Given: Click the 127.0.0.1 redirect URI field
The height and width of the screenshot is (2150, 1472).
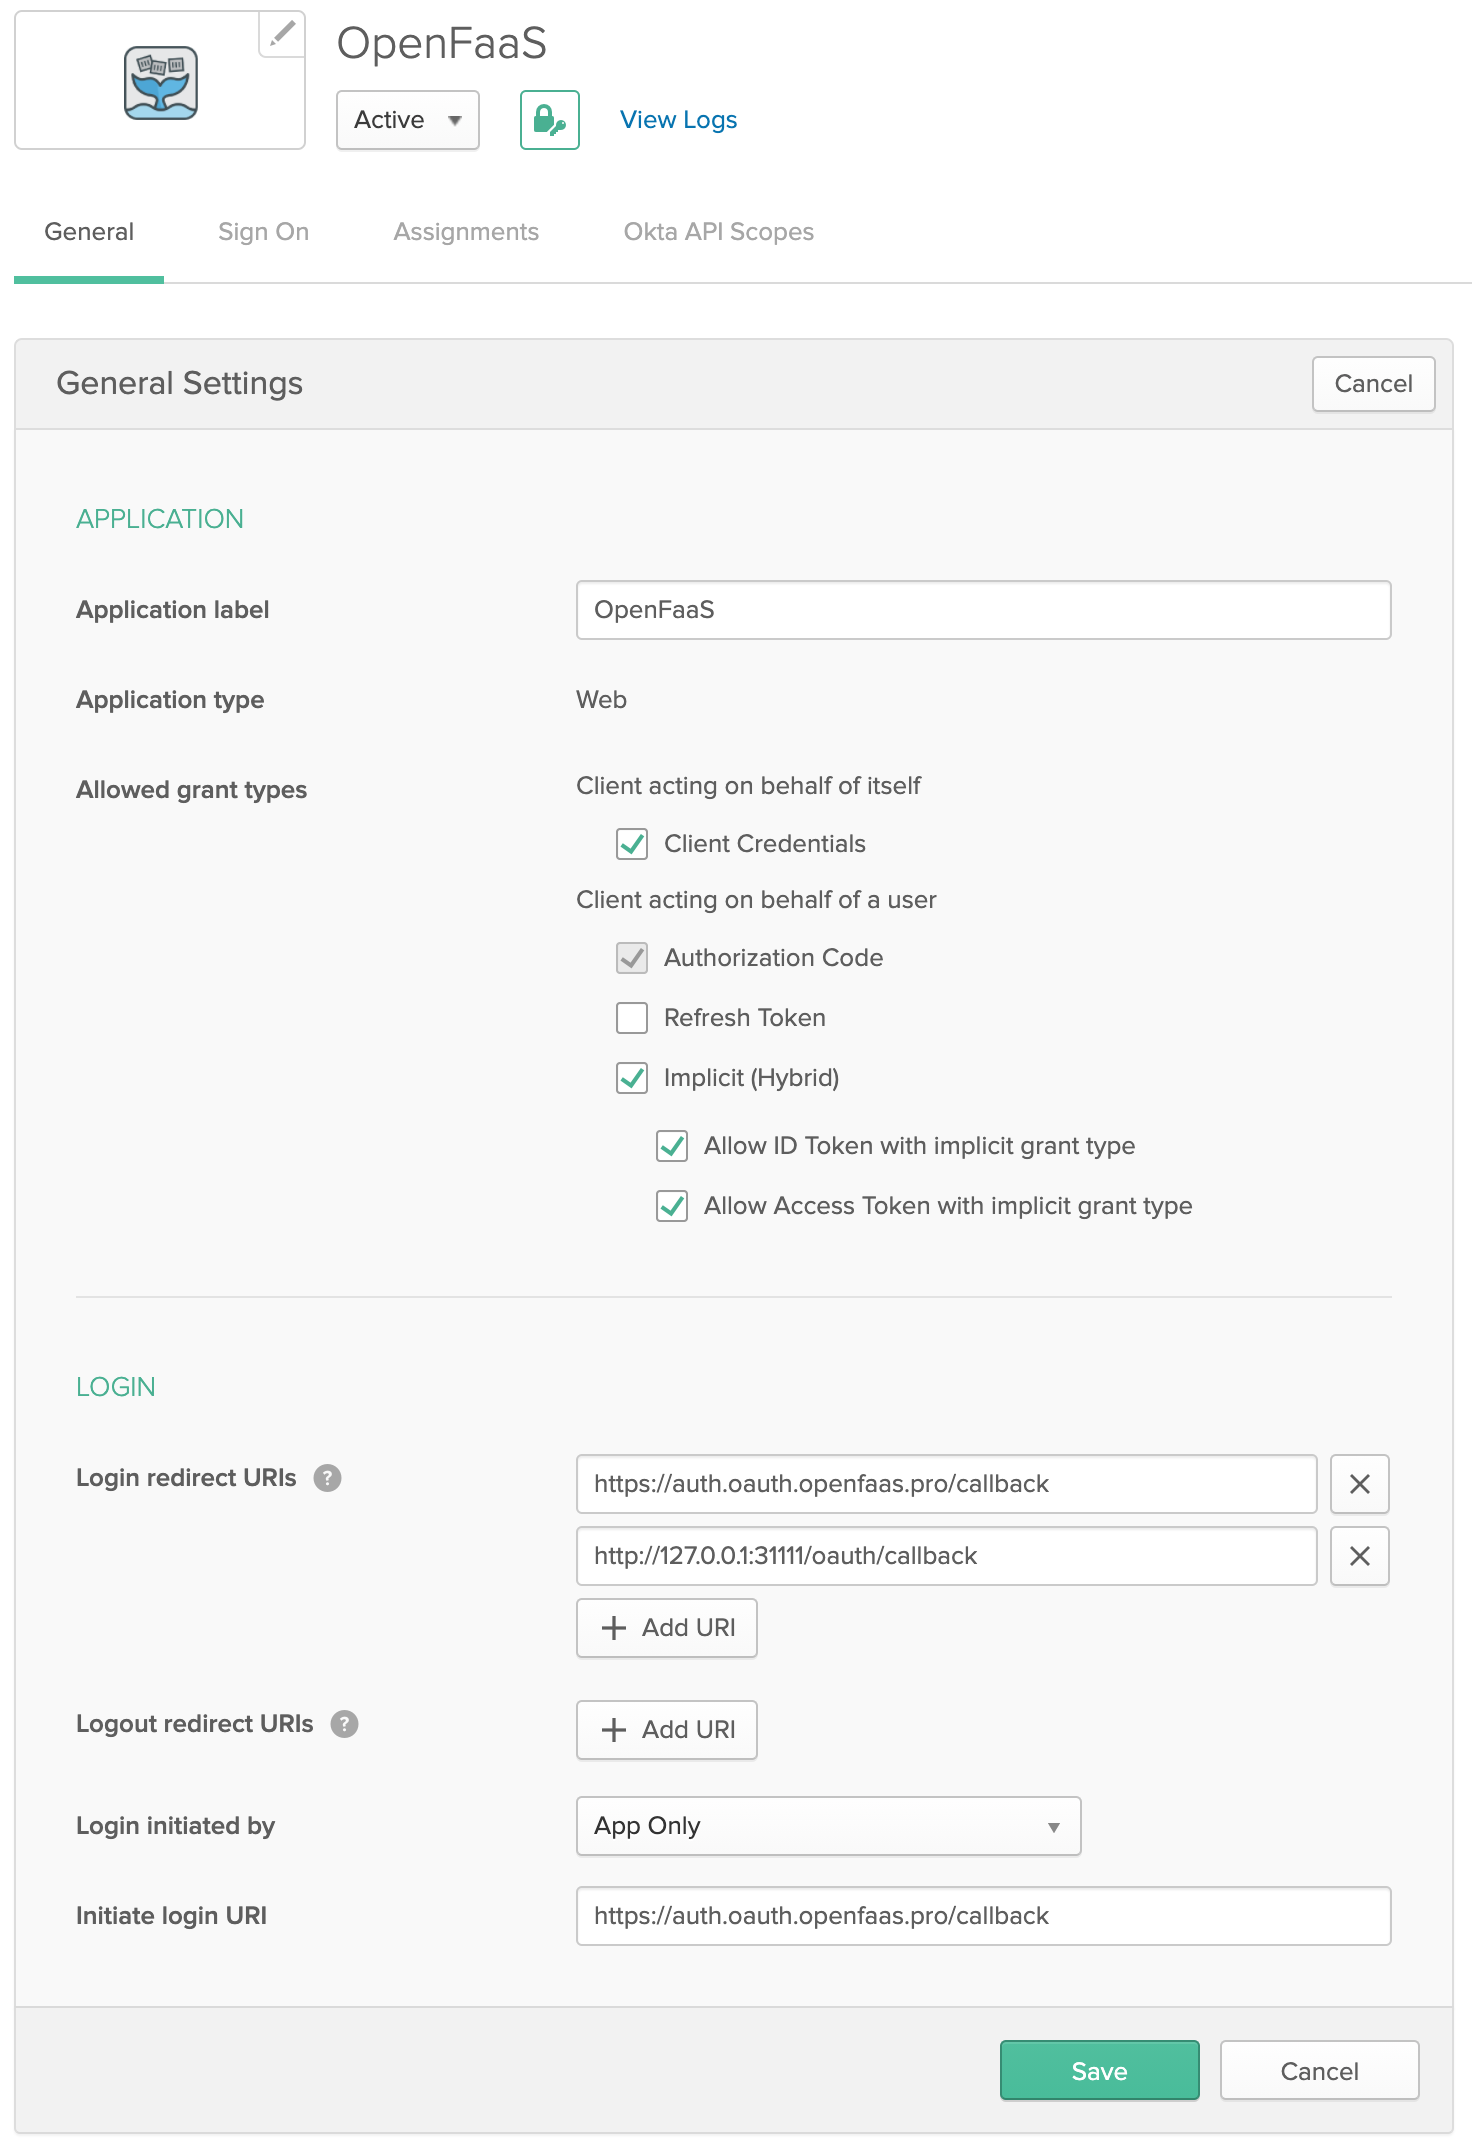Looking at the screenshot, I should pos(947,1556).
